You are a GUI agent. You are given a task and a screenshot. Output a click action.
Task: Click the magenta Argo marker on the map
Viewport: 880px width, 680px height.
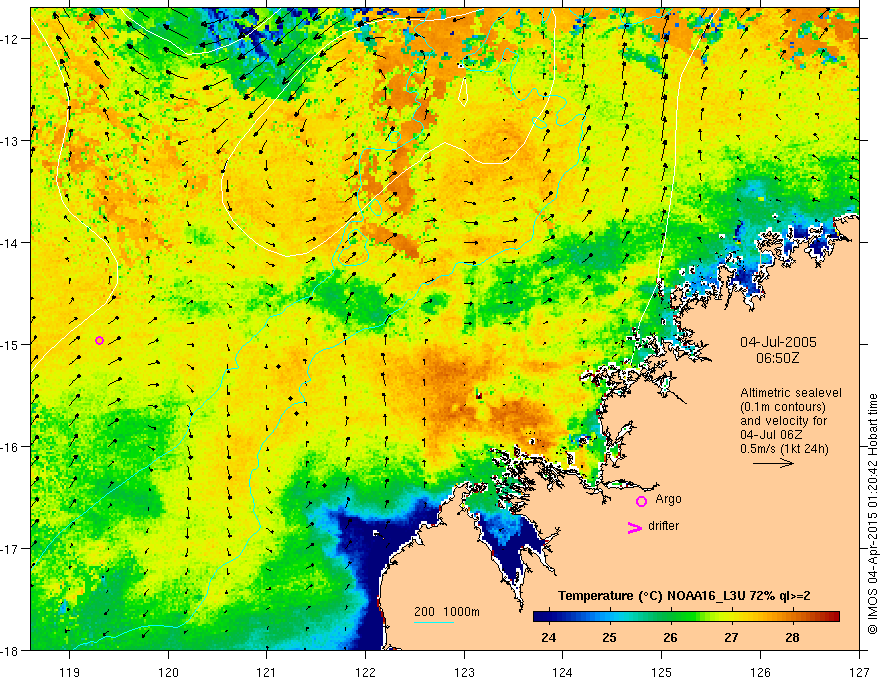coord(99,341)
